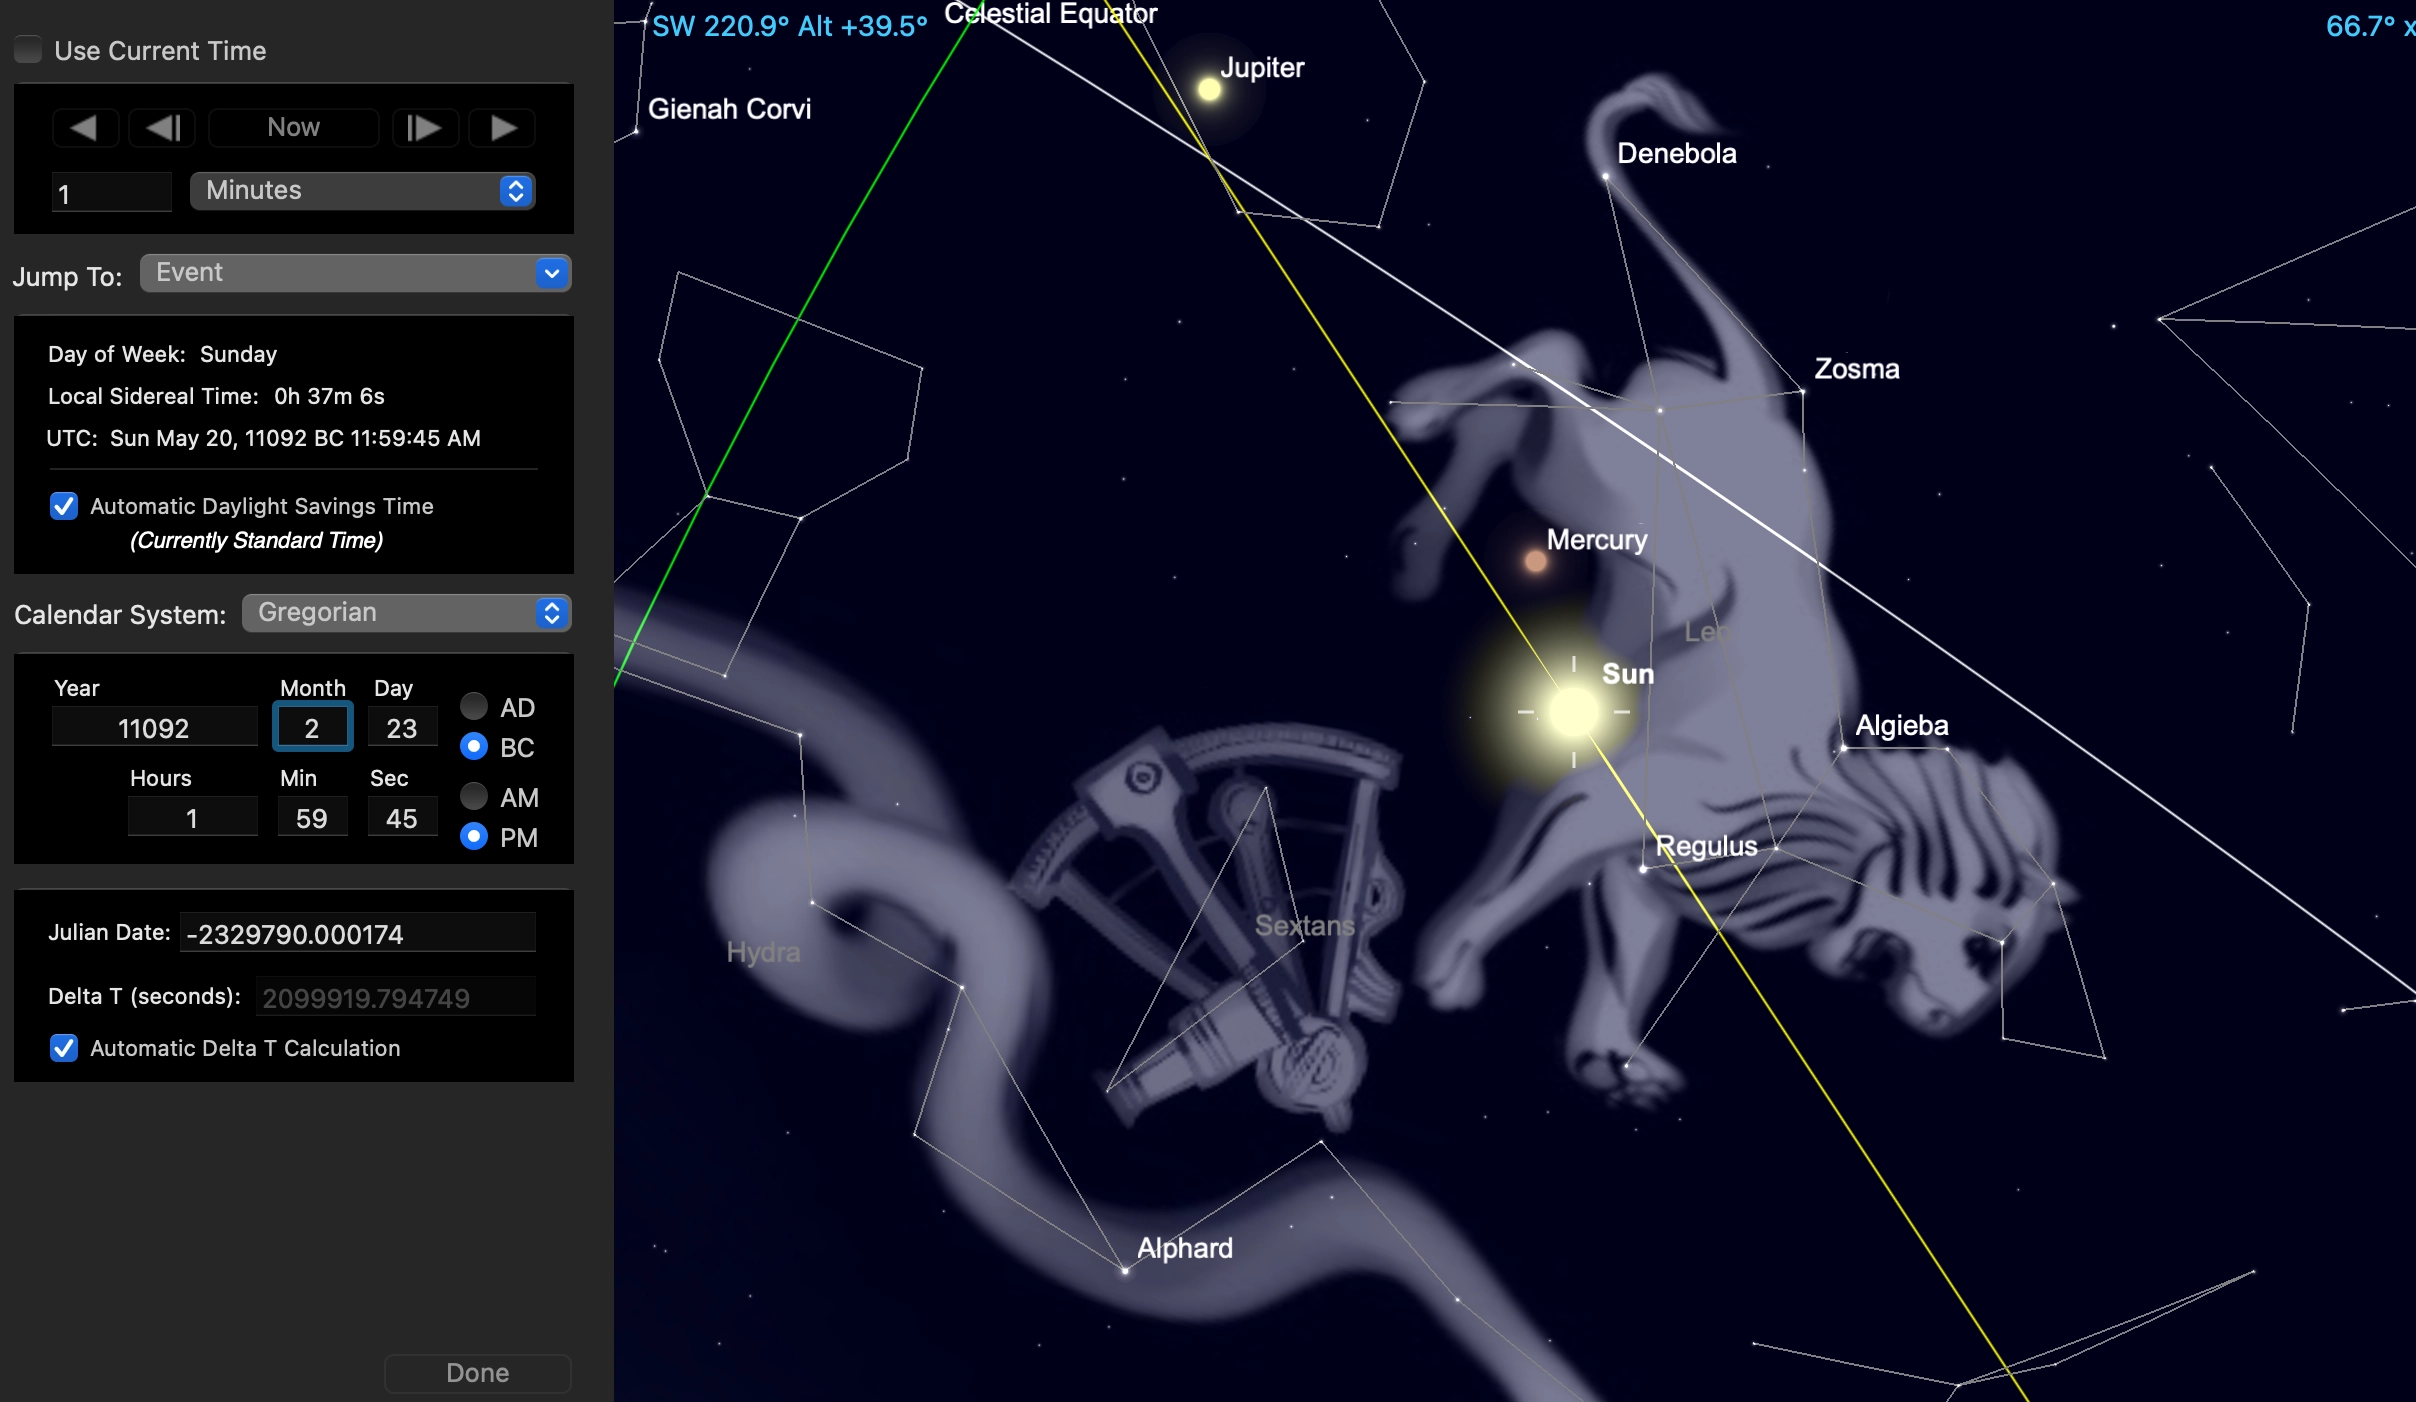Click the step backward one increment icon

163,128
